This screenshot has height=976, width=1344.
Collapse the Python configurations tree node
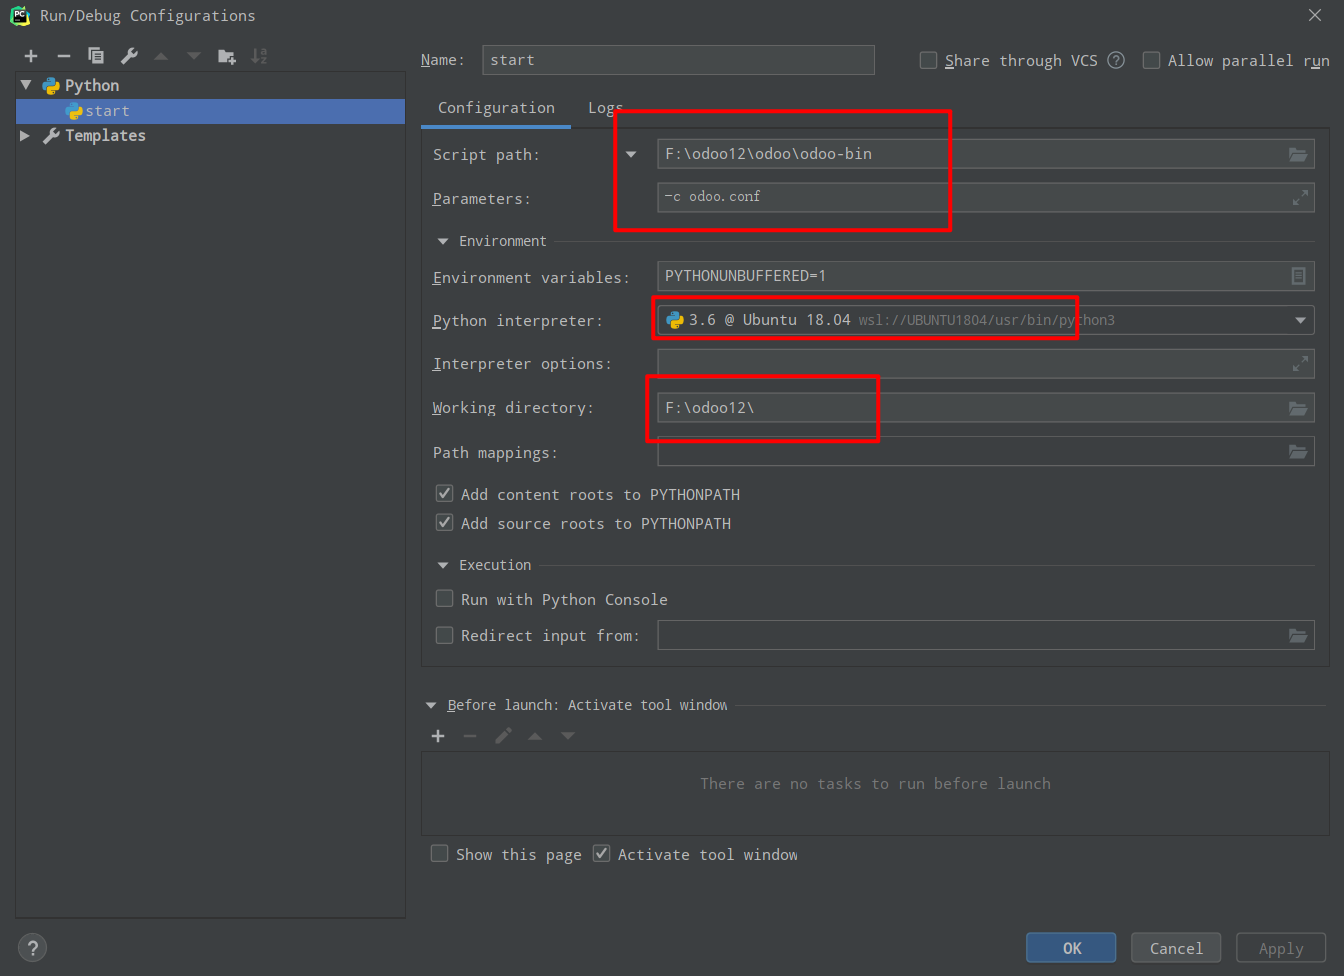click(x=26, y=85)
